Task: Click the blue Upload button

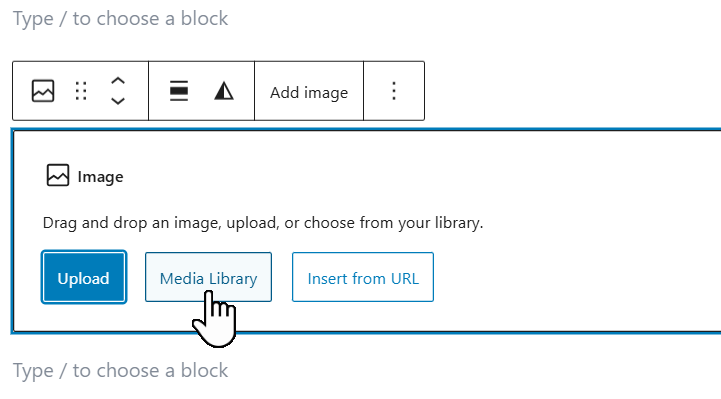Action: 84,277
